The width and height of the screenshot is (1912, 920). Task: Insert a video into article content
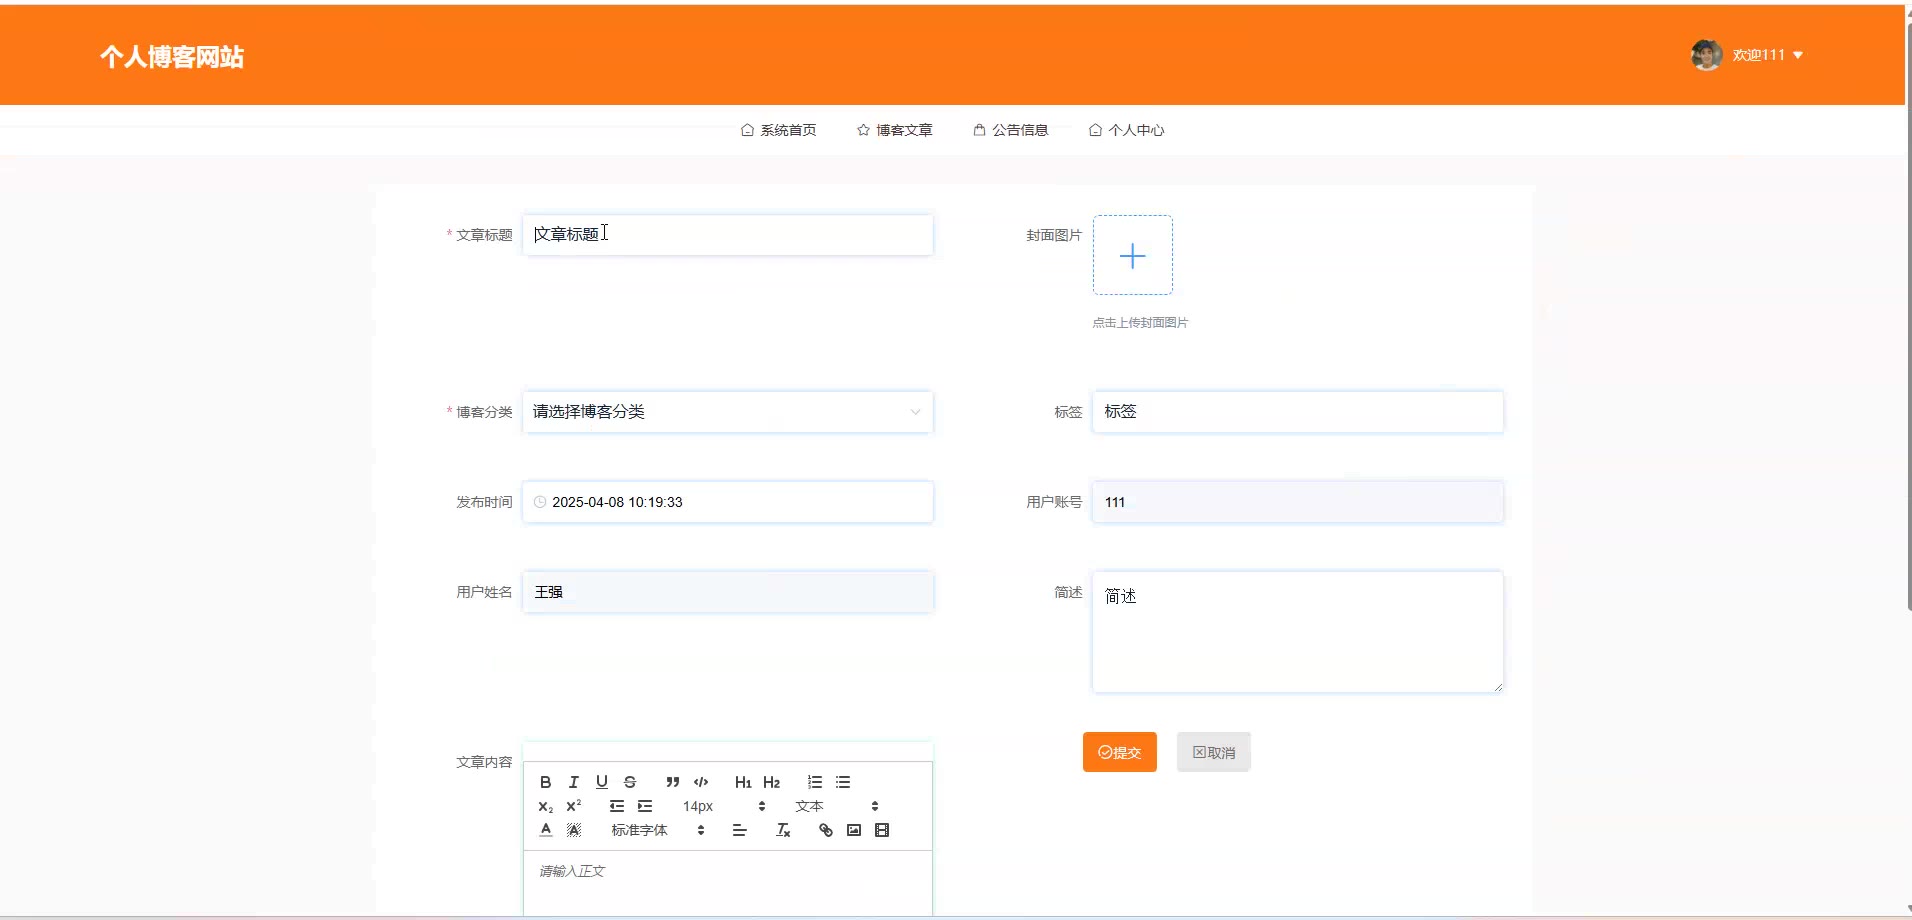point(881,830)
